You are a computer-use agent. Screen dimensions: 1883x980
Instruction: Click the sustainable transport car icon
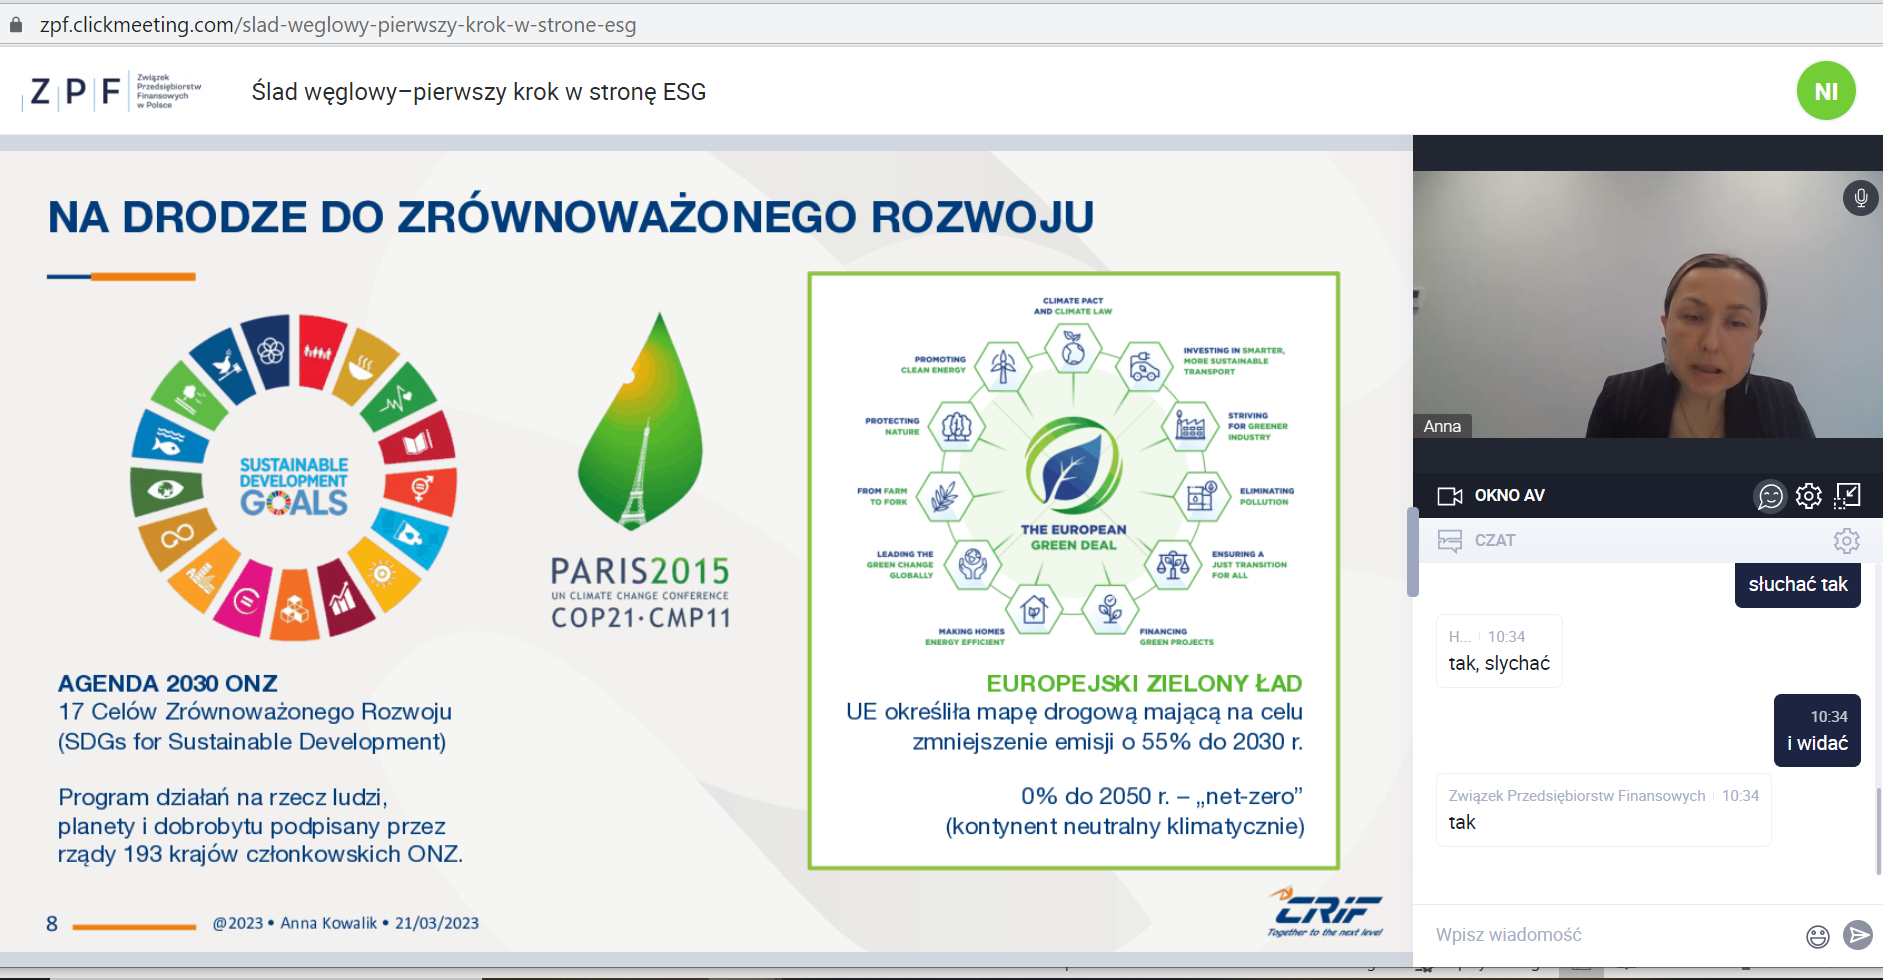tap(1144, 367)
